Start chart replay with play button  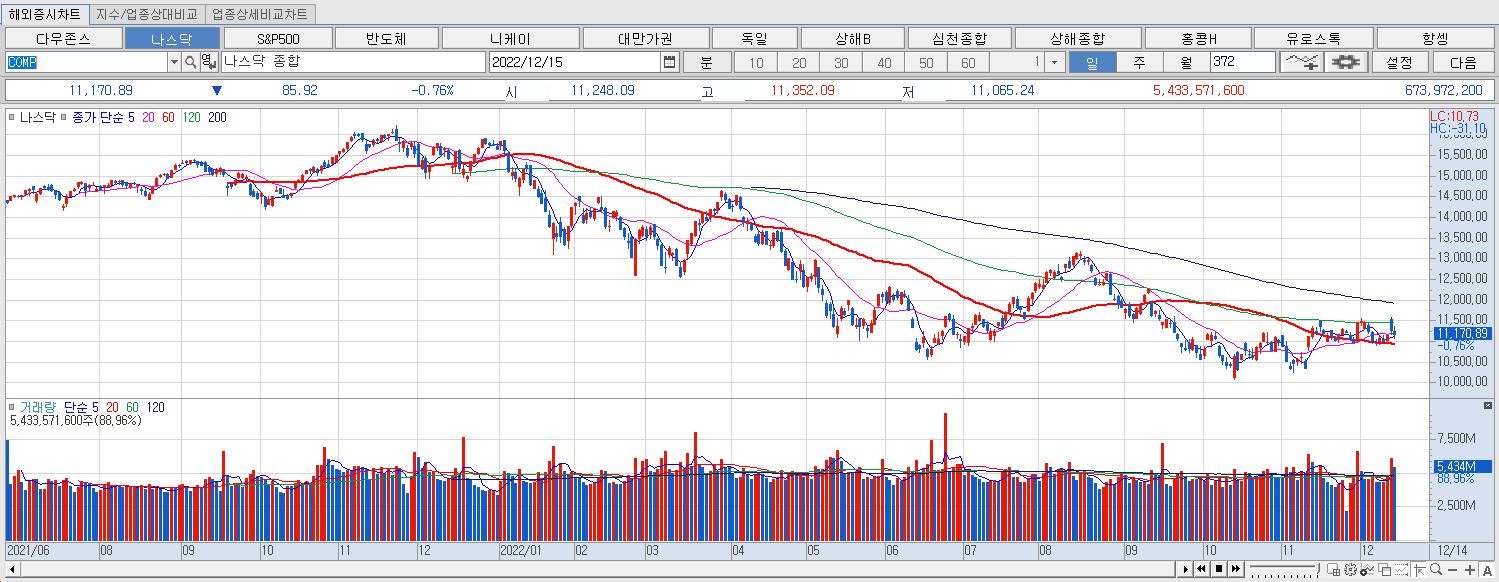[1186, 569]
